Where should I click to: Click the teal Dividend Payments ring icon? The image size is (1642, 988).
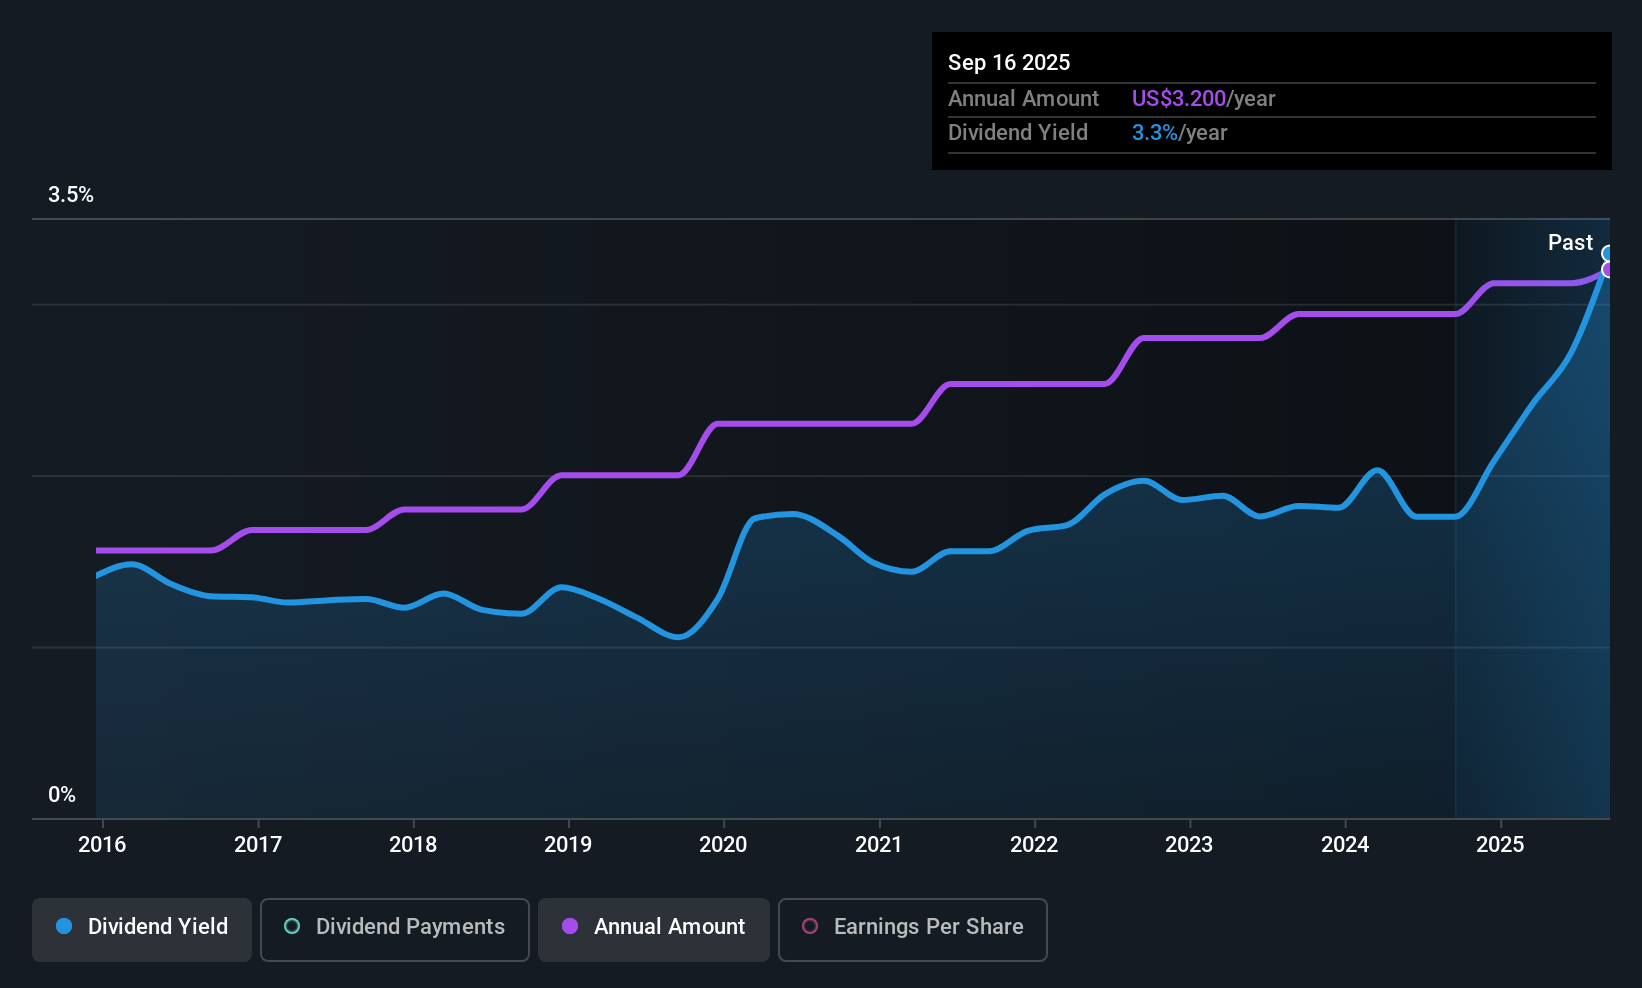(292, 927)
